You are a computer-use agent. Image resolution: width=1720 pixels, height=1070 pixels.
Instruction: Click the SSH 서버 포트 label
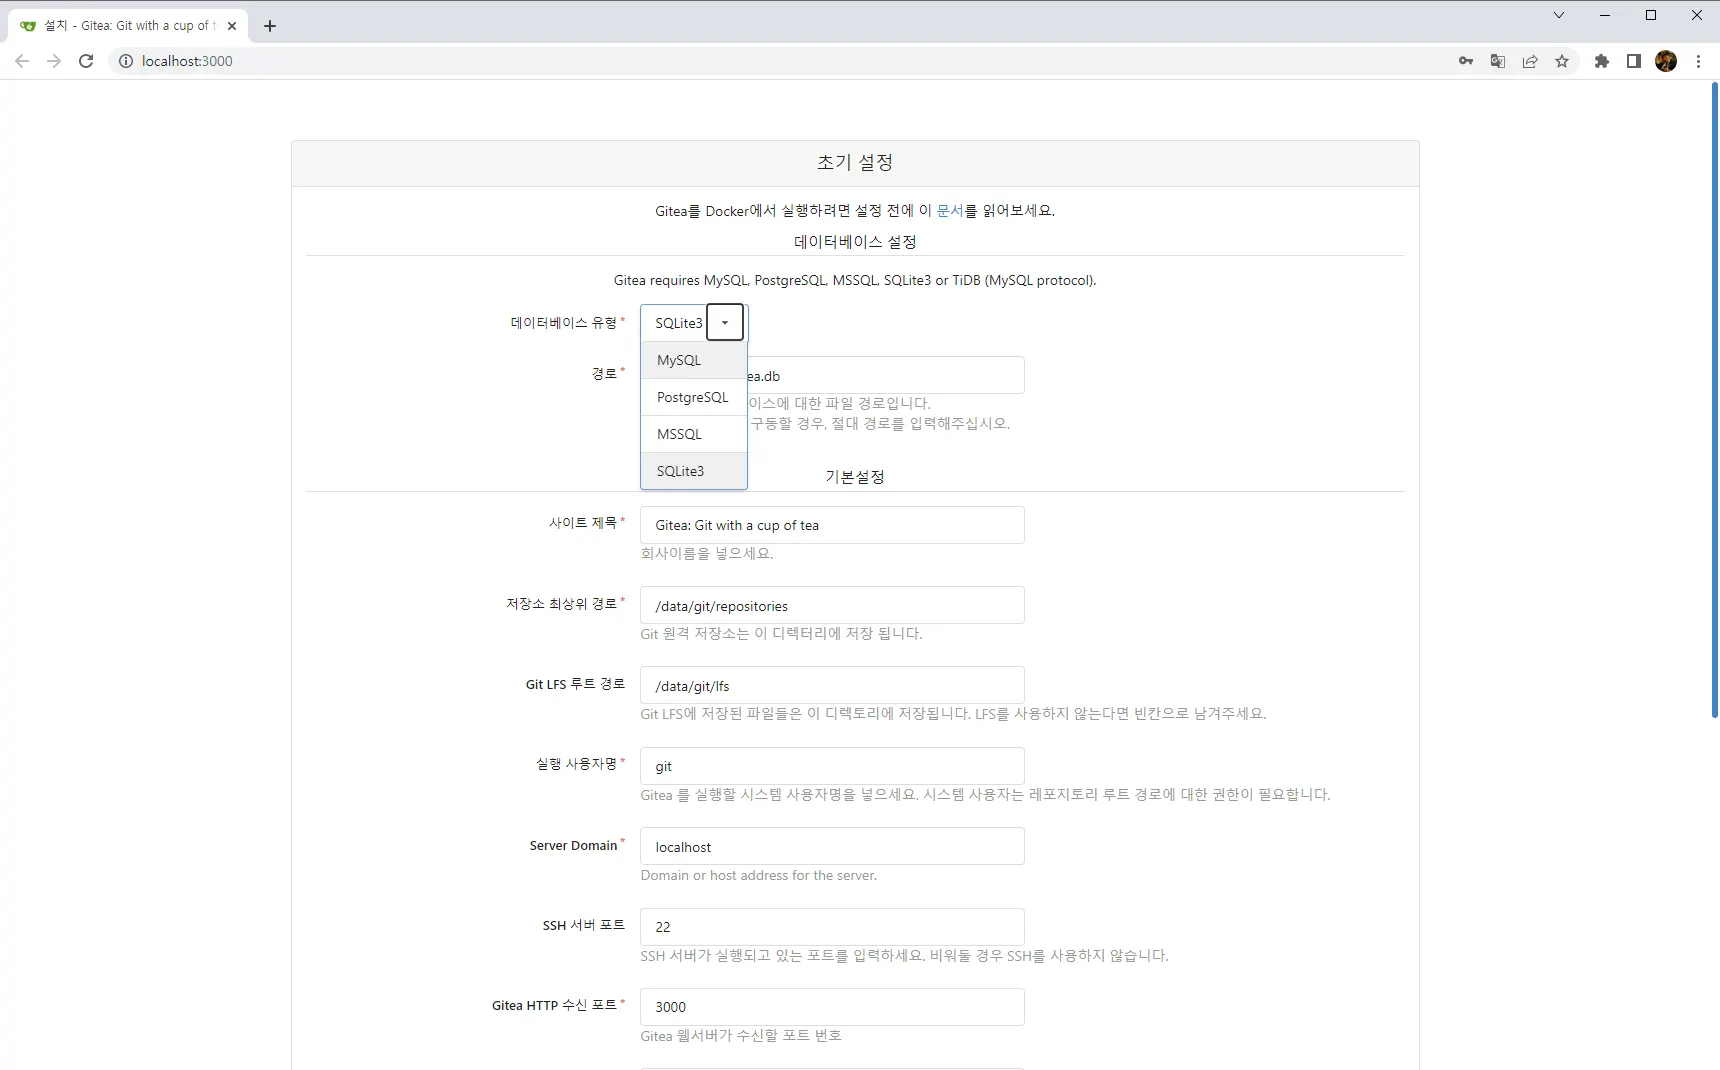click(x=584, y=926)
